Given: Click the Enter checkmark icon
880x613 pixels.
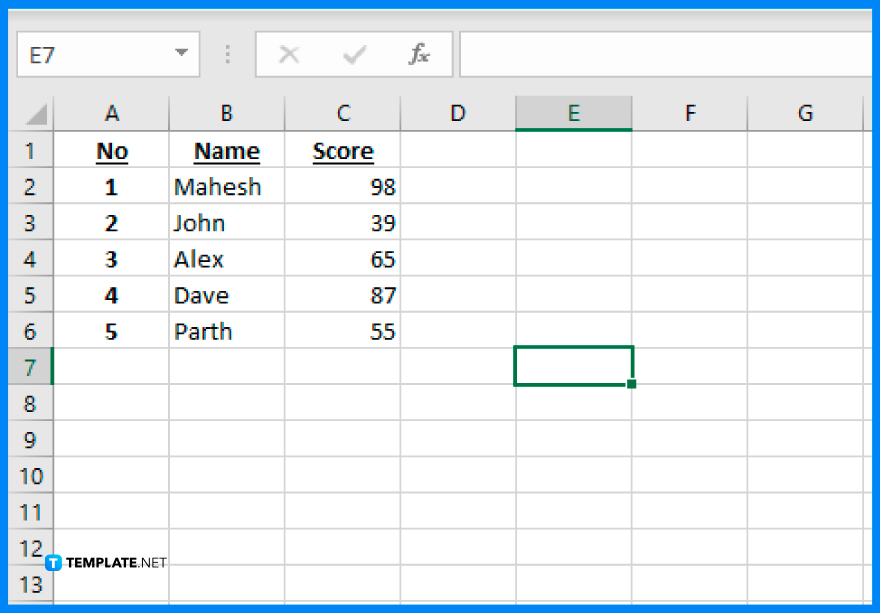Looking at the screenshot, I should point(353,54).
